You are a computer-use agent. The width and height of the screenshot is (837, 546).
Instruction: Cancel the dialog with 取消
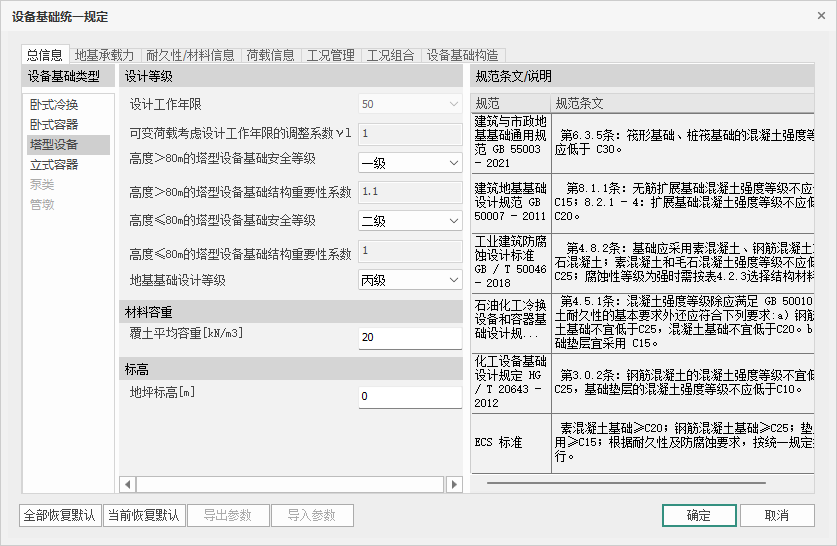(x=777, y=516)
